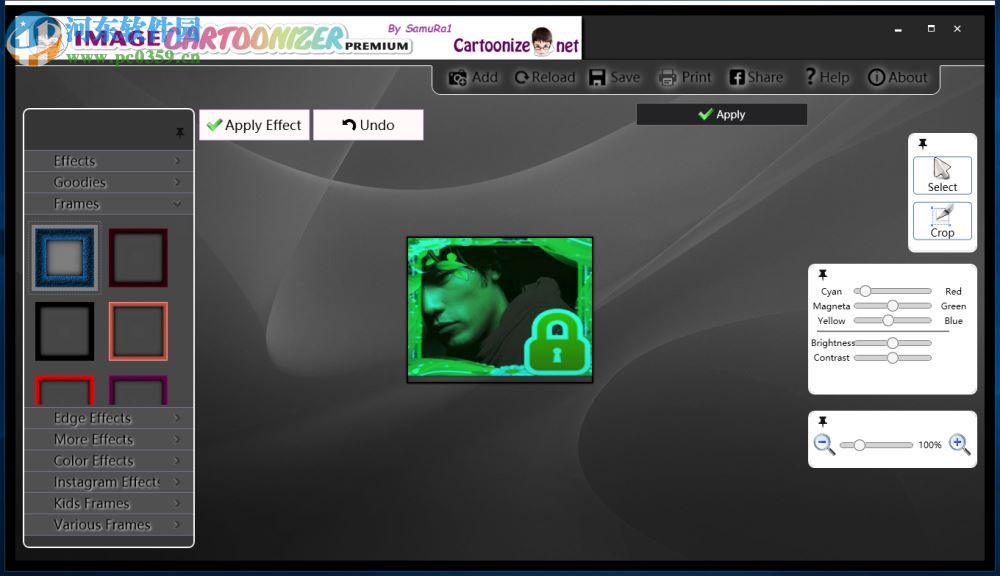The height and width of the screenshot is (576, 1000).
Task: Select the dark maroon frame thumbnail
Action: [138, 258]
